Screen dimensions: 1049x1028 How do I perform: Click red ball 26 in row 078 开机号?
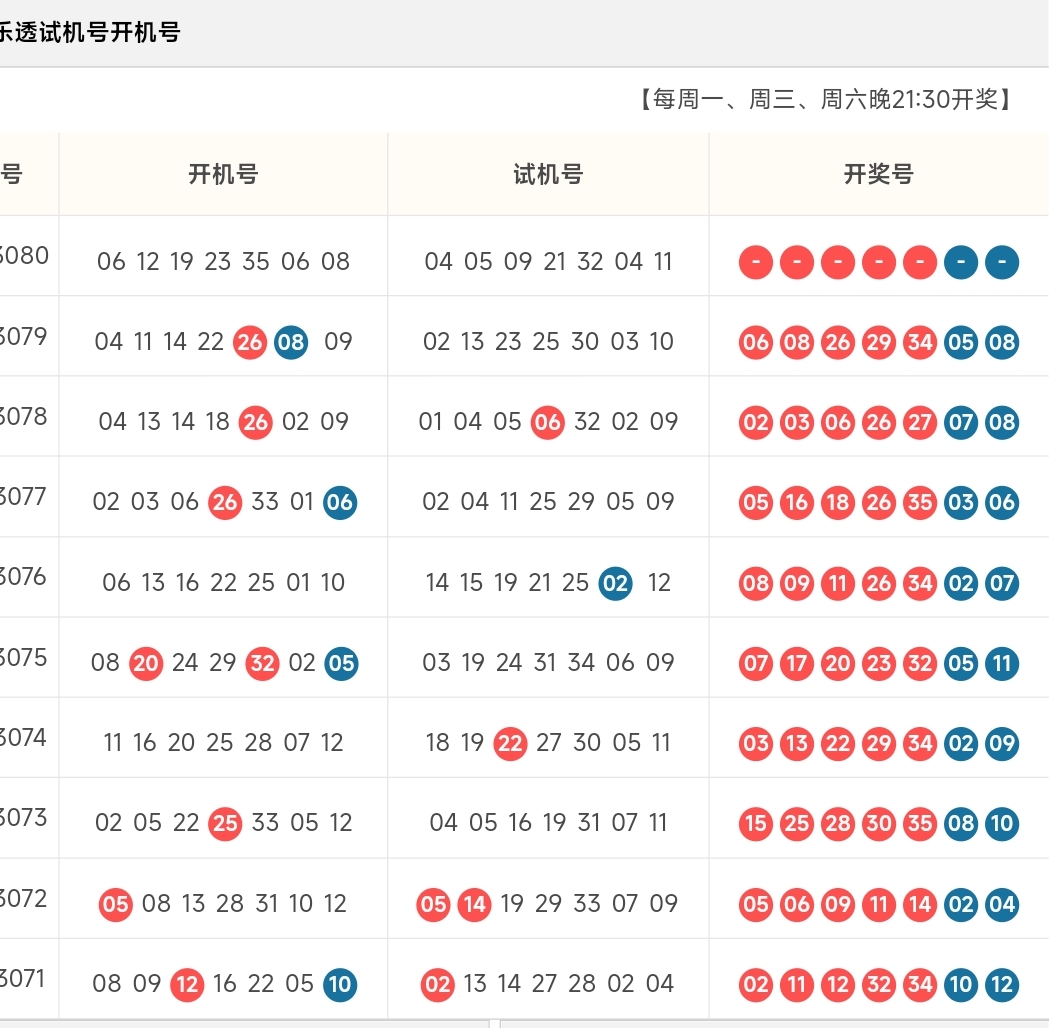[255, 422]
